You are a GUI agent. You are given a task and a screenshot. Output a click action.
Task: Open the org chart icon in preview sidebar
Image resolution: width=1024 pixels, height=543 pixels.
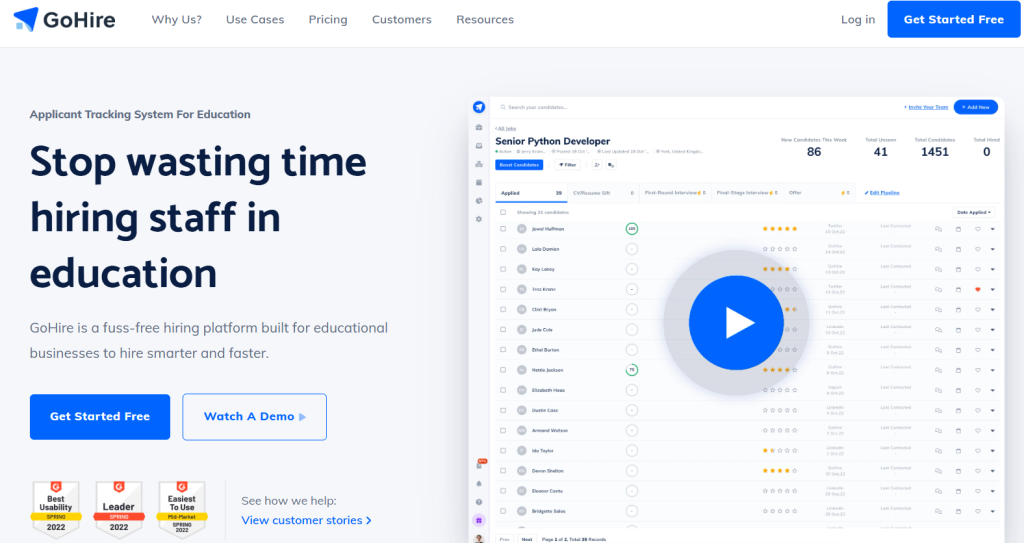point(479,164)
